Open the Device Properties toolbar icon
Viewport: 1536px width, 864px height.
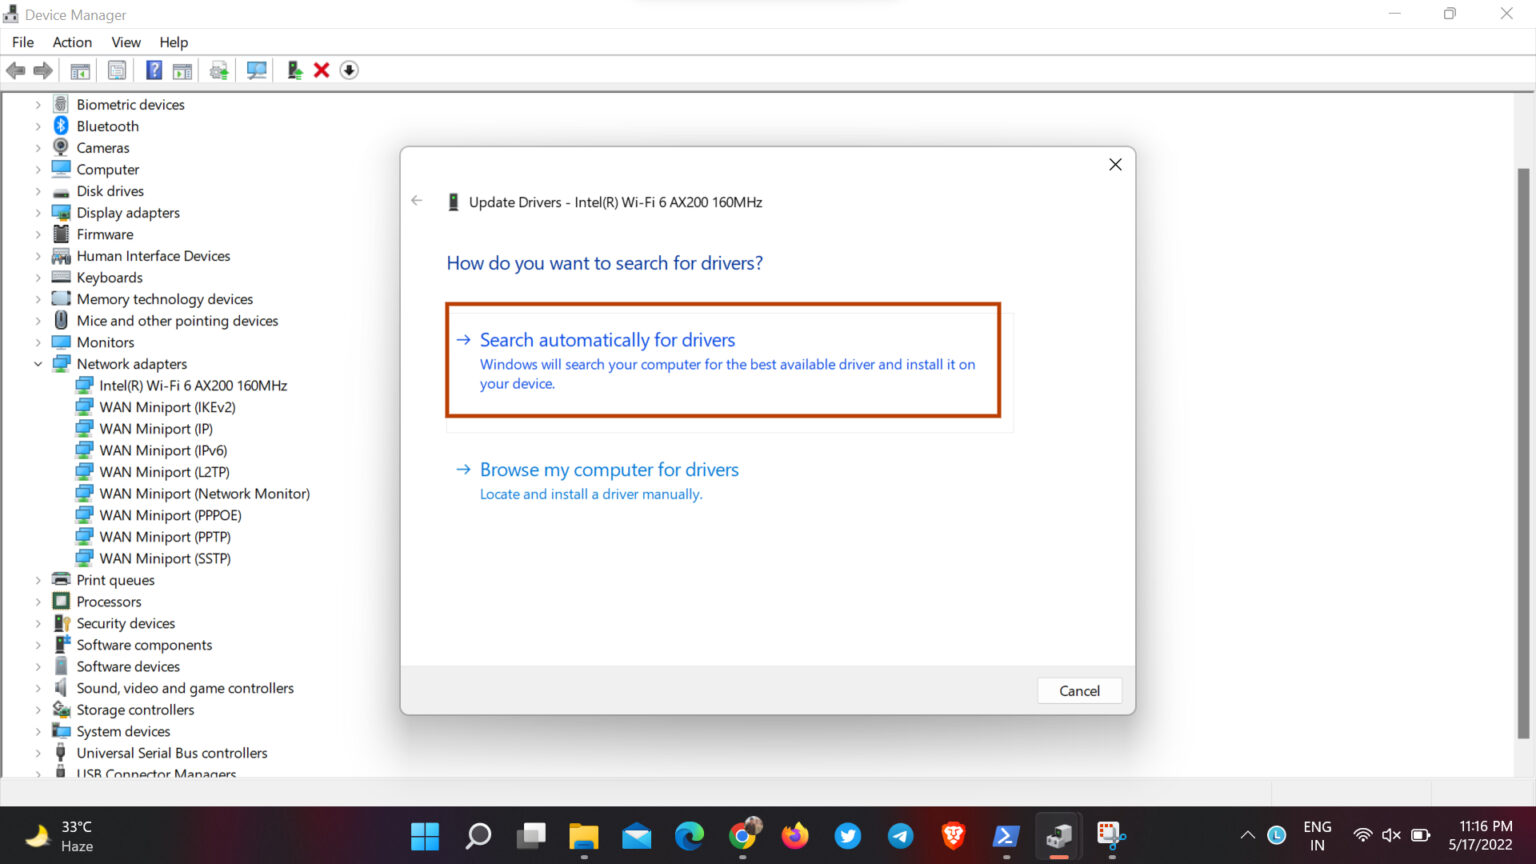click(116, 69)
